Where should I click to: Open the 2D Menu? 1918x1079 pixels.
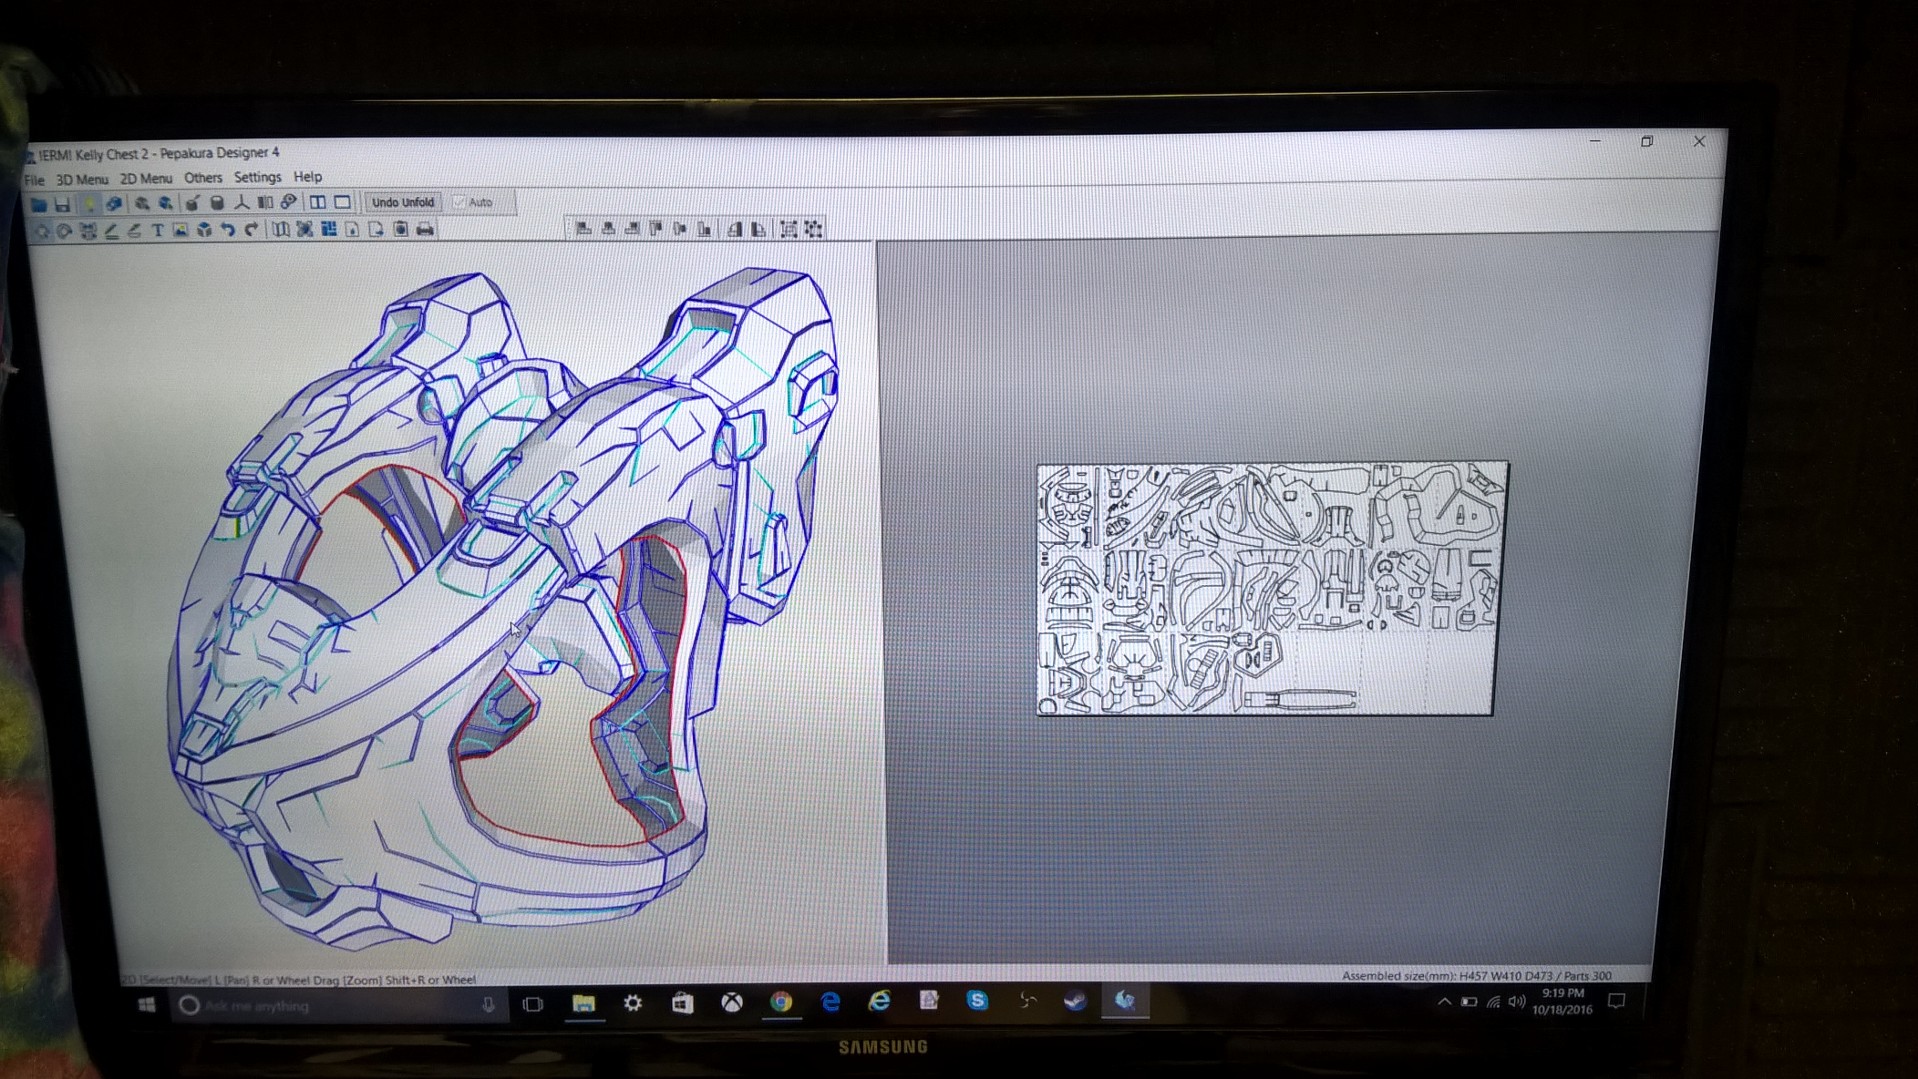click(x=146, y=178)
